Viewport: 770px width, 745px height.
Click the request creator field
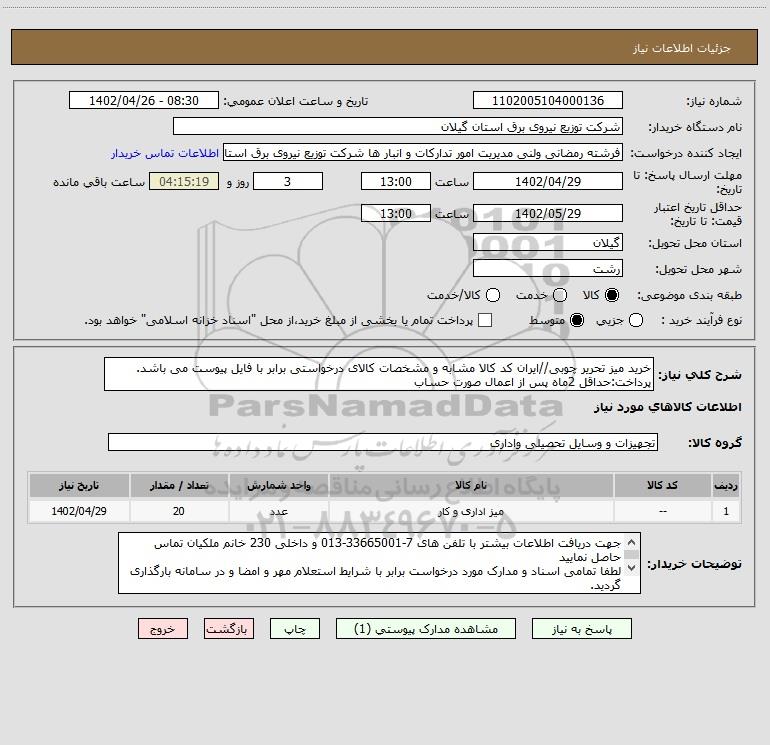click(423, 153)
